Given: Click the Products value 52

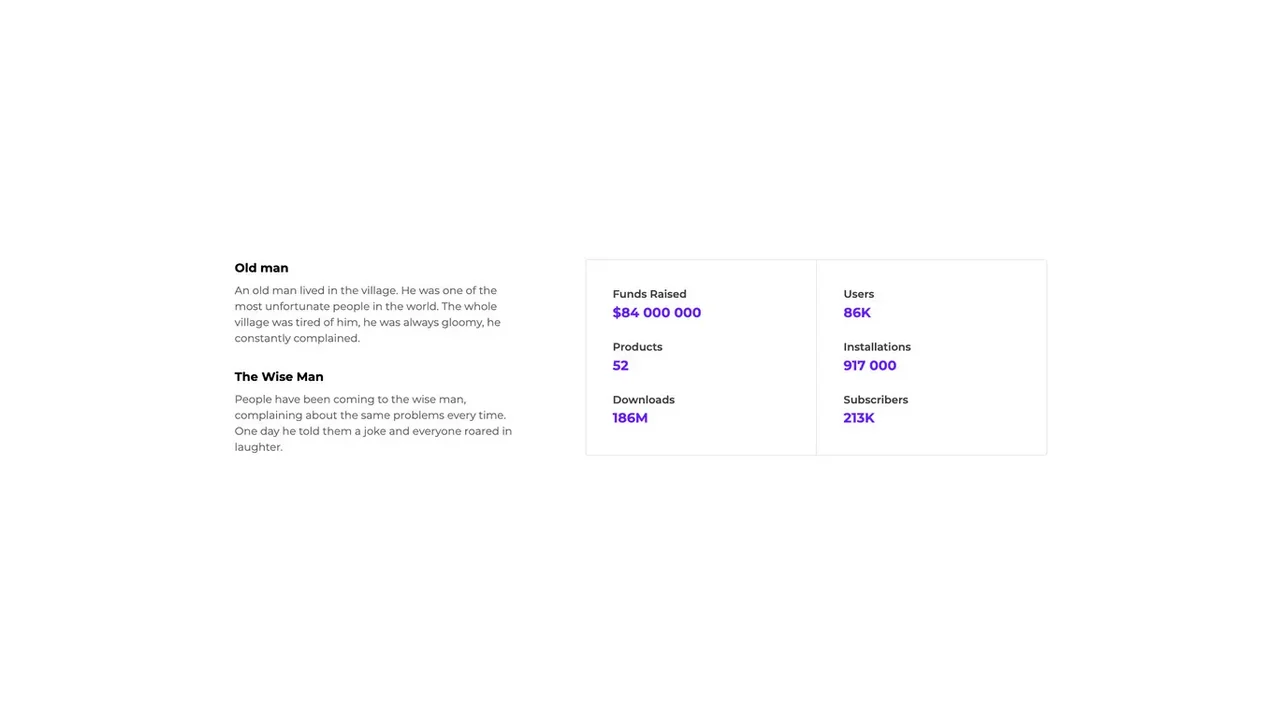Looking at the screenshot, I should 620,366.
